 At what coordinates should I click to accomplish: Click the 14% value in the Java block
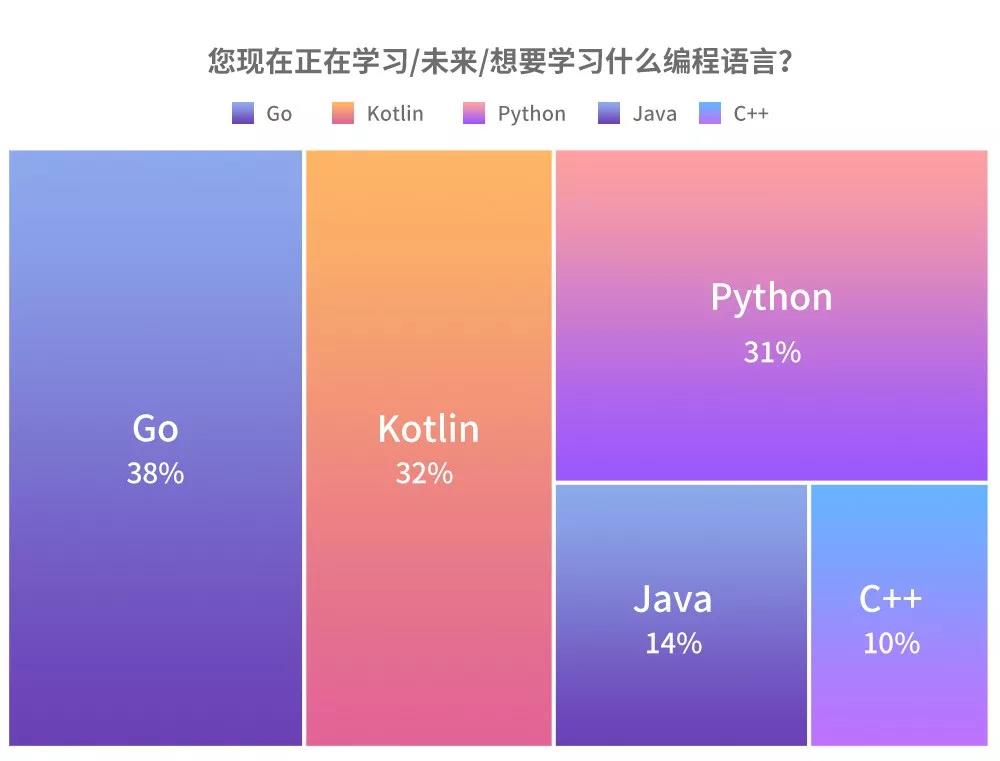click(x=672, y=643)
